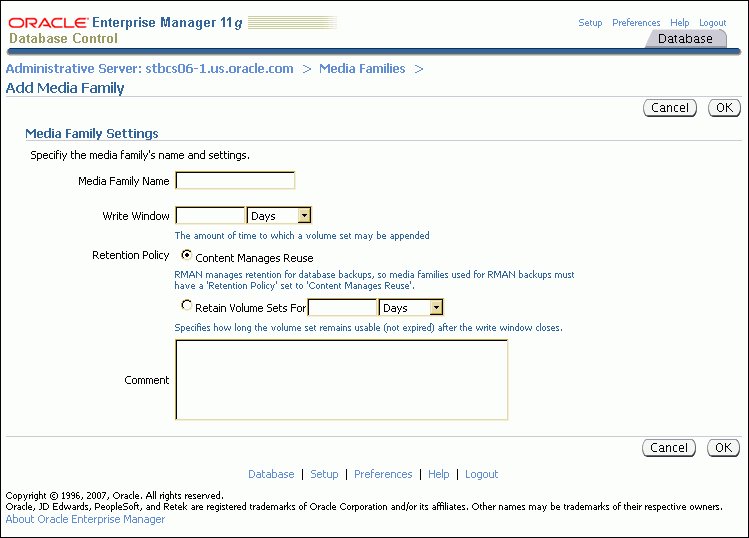The height and width of the screenshot is (538, 749).
Task: Focus the Write Window value field
Action: [210, 215]
